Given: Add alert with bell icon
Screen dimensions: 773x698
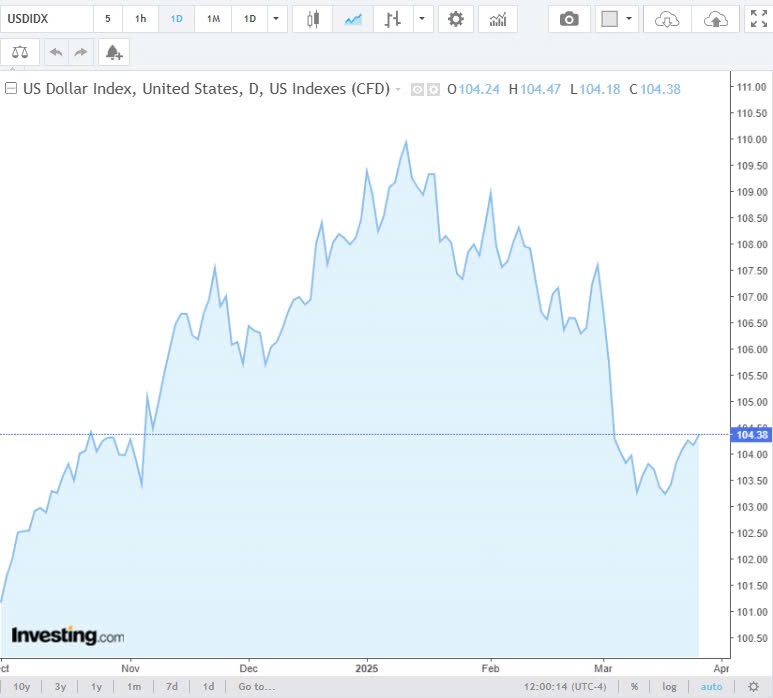Looking at the screenshot, I should click(x=113, y=52).
